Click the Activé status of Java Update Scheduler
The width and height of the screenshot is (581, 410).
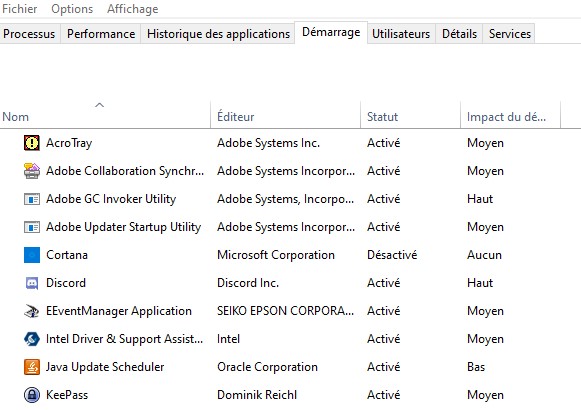coord(384,367)
